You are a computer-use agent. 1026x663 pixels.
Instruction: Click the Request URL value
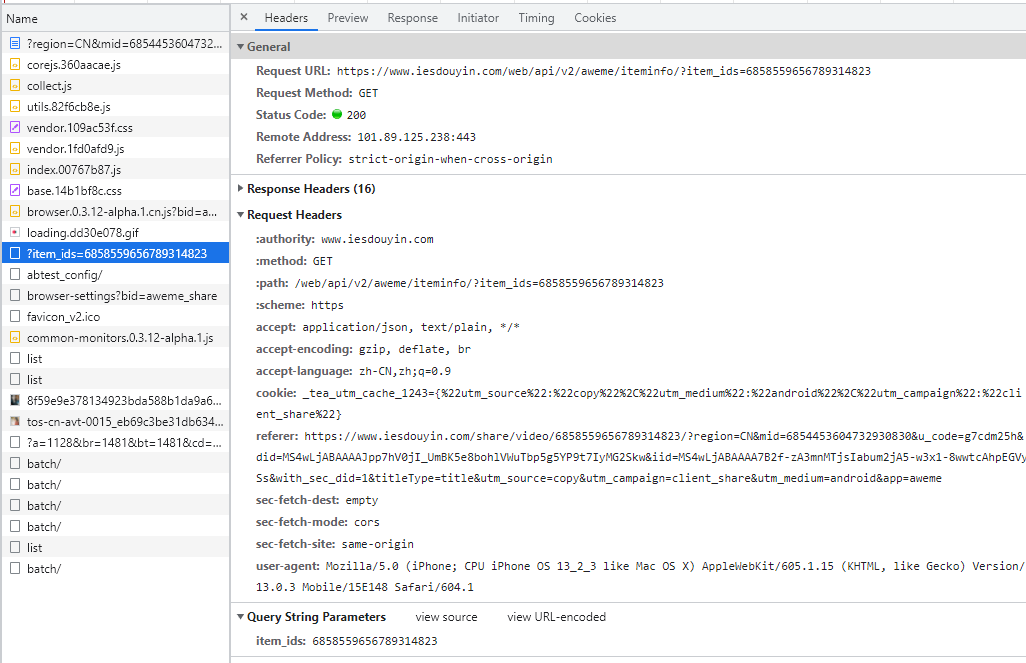[603, 71]
